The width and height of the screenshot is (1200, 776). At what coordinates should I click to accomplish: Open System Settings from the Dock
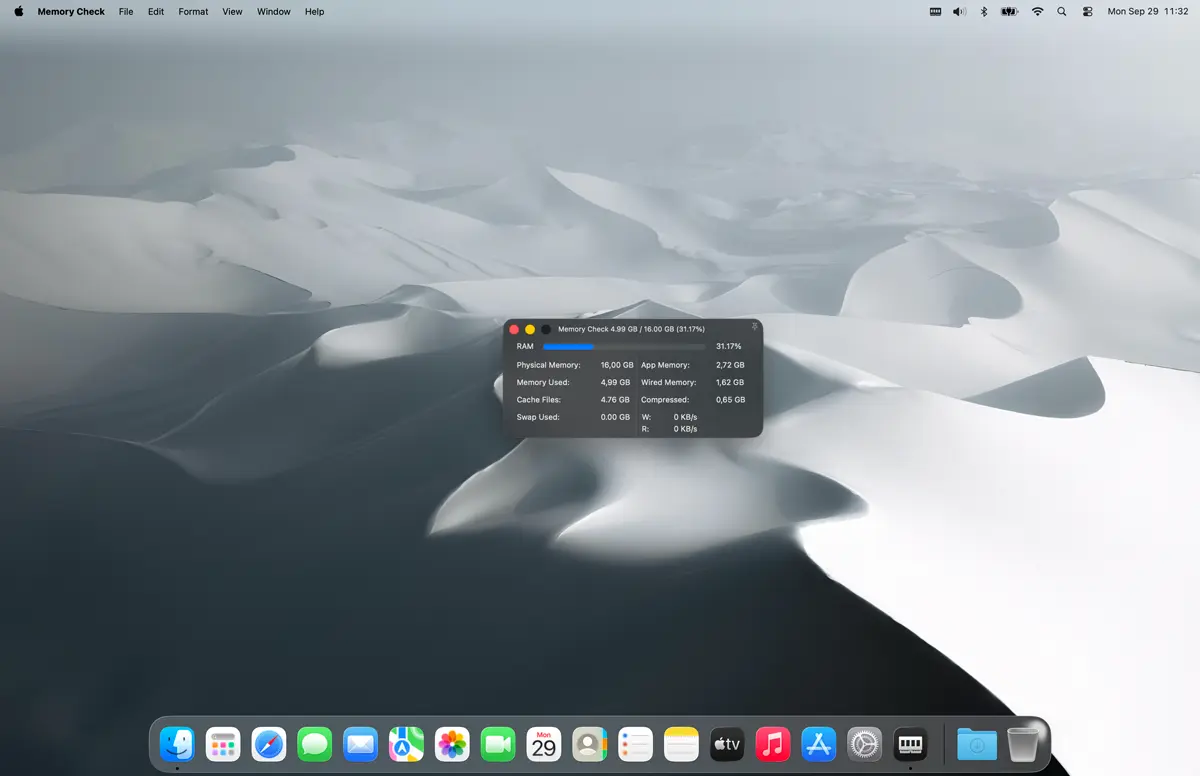pos(864,744)
